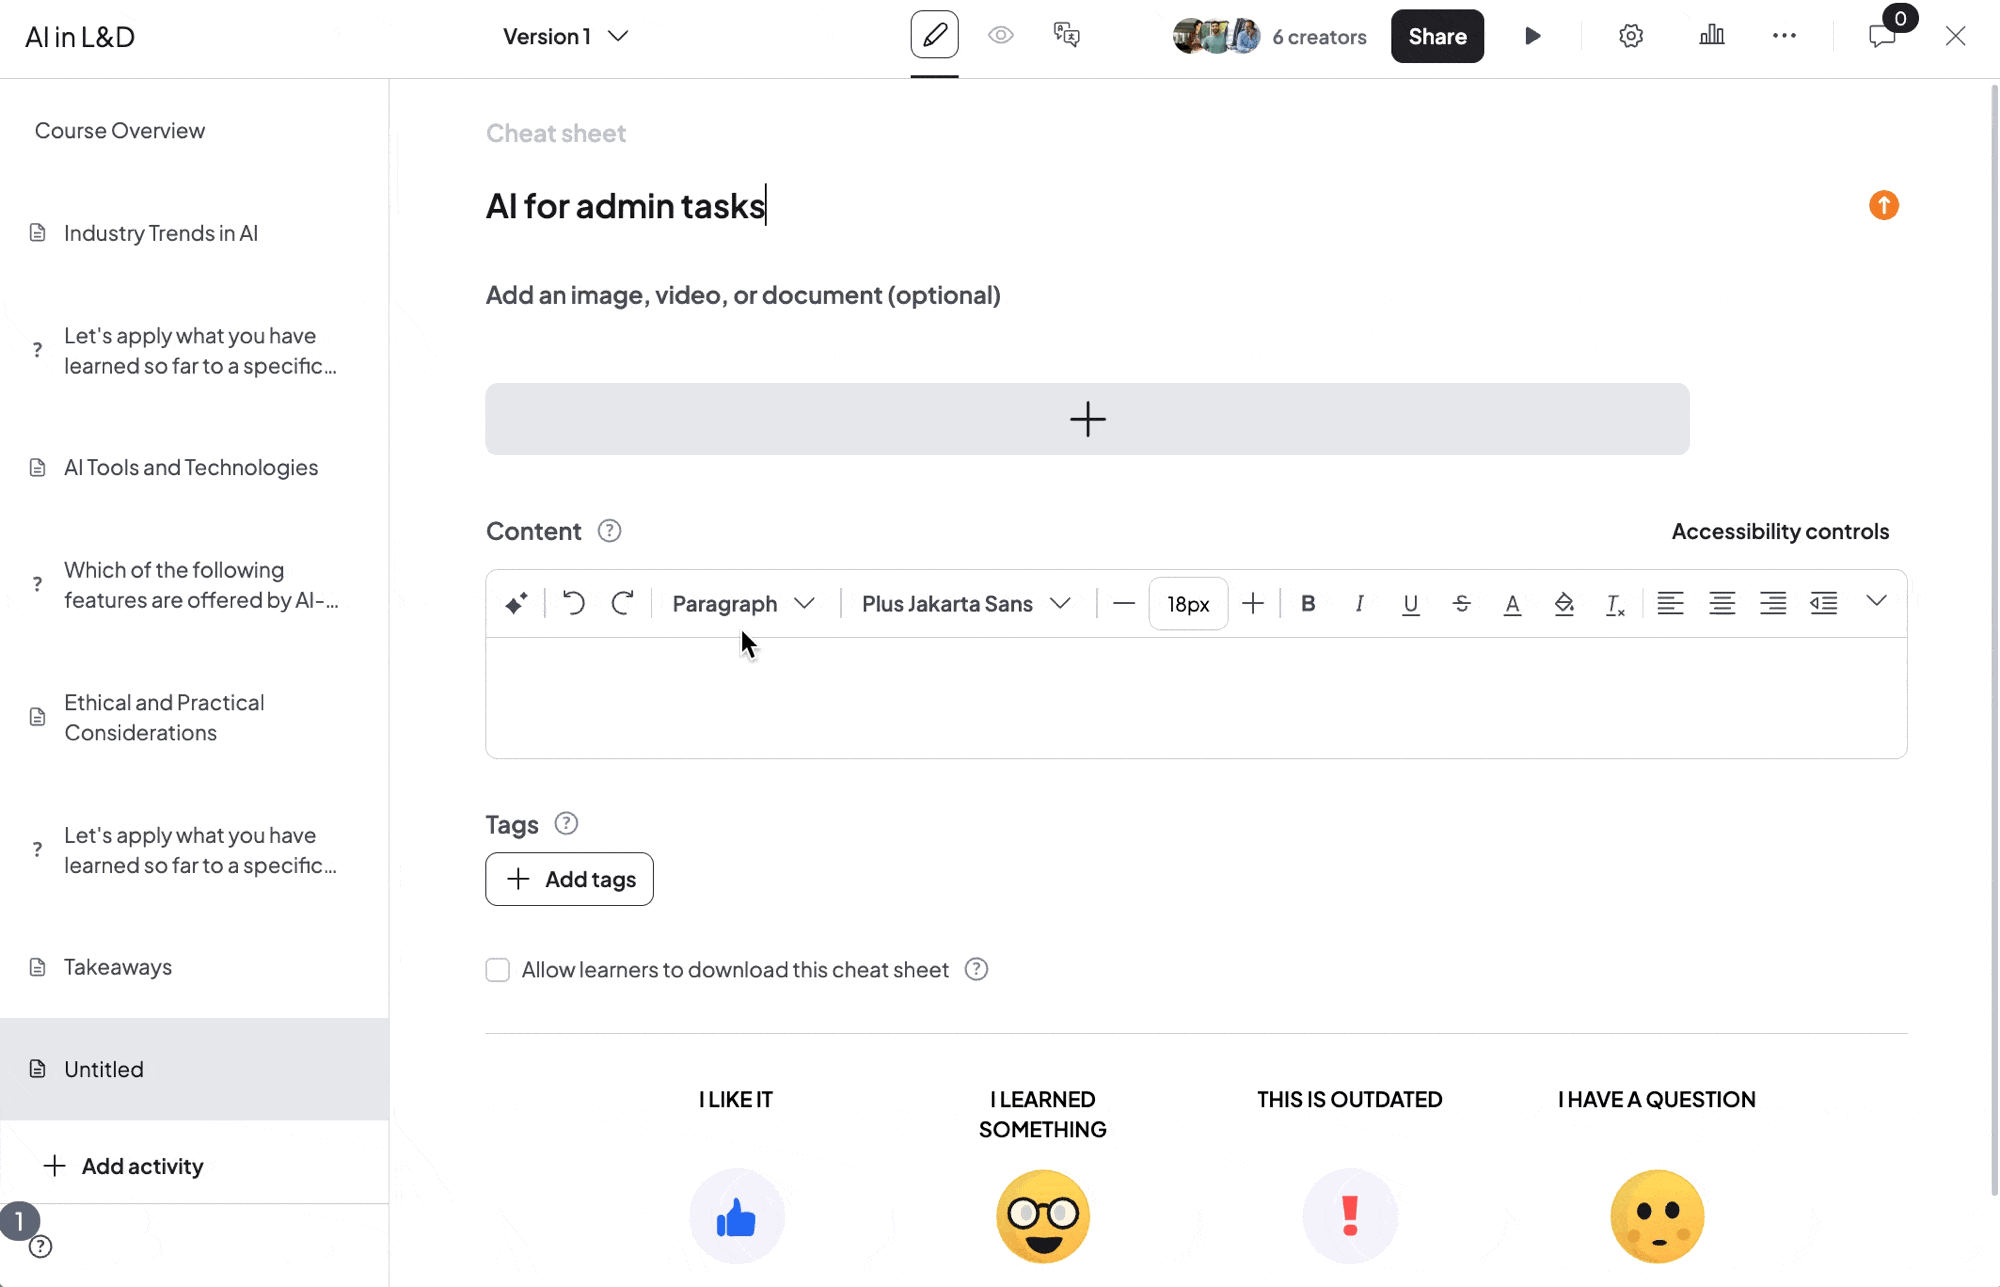Undo the last edit
Image resolution: width=2000 pixels, height=1287 pixels.
(573, 603)
